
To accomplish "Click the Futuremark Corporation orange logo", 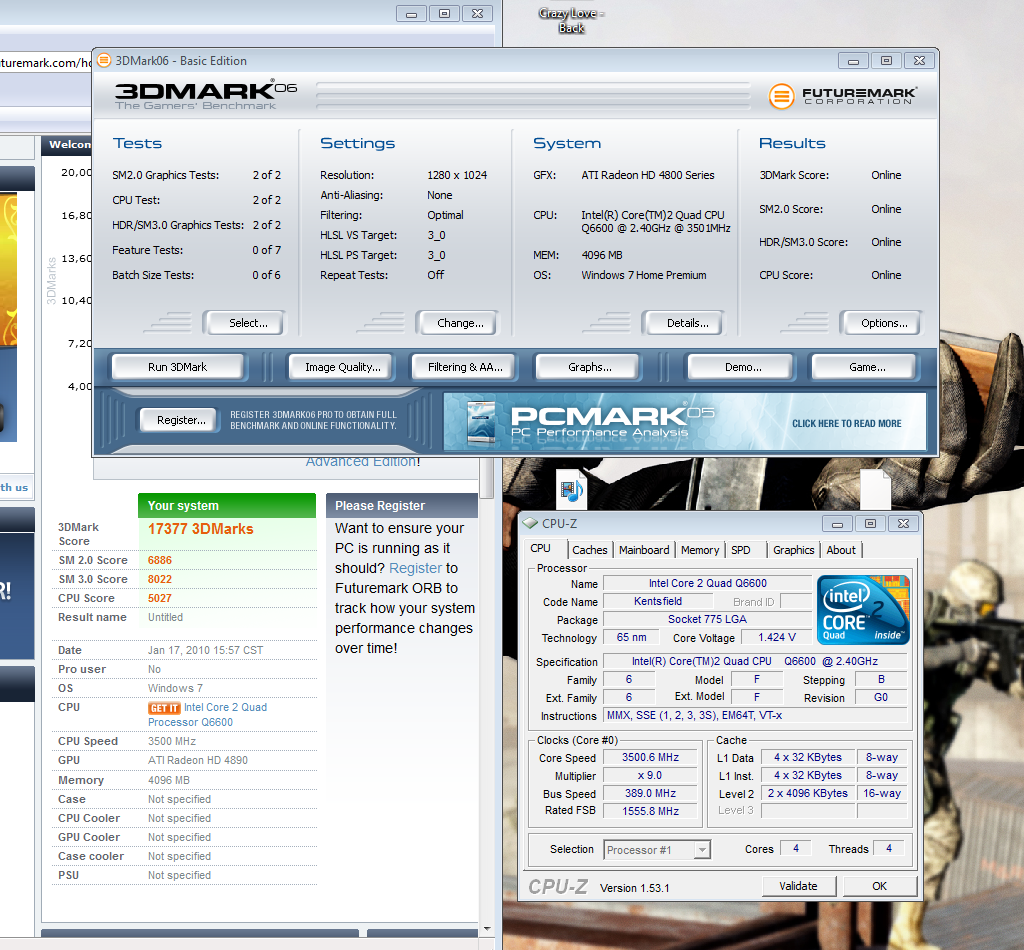I will click(x=781, y=97).
